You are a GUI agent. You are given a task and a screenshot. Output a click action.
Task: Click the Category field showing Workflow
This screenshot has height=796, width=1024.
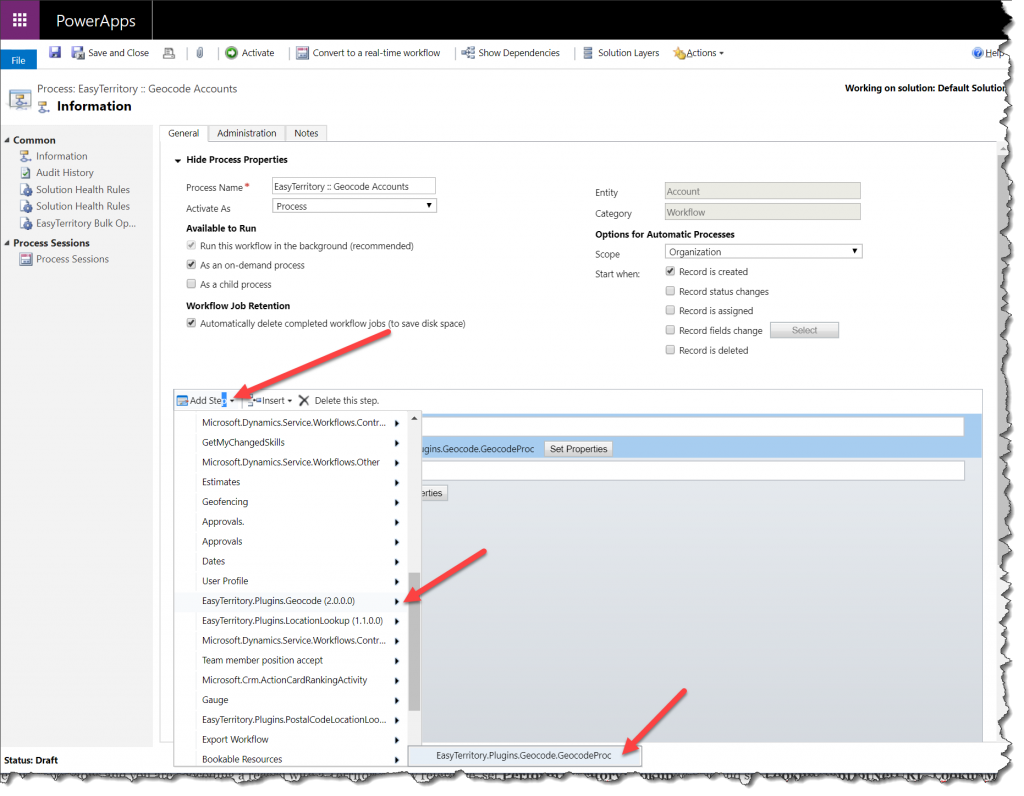click(763, 212)
